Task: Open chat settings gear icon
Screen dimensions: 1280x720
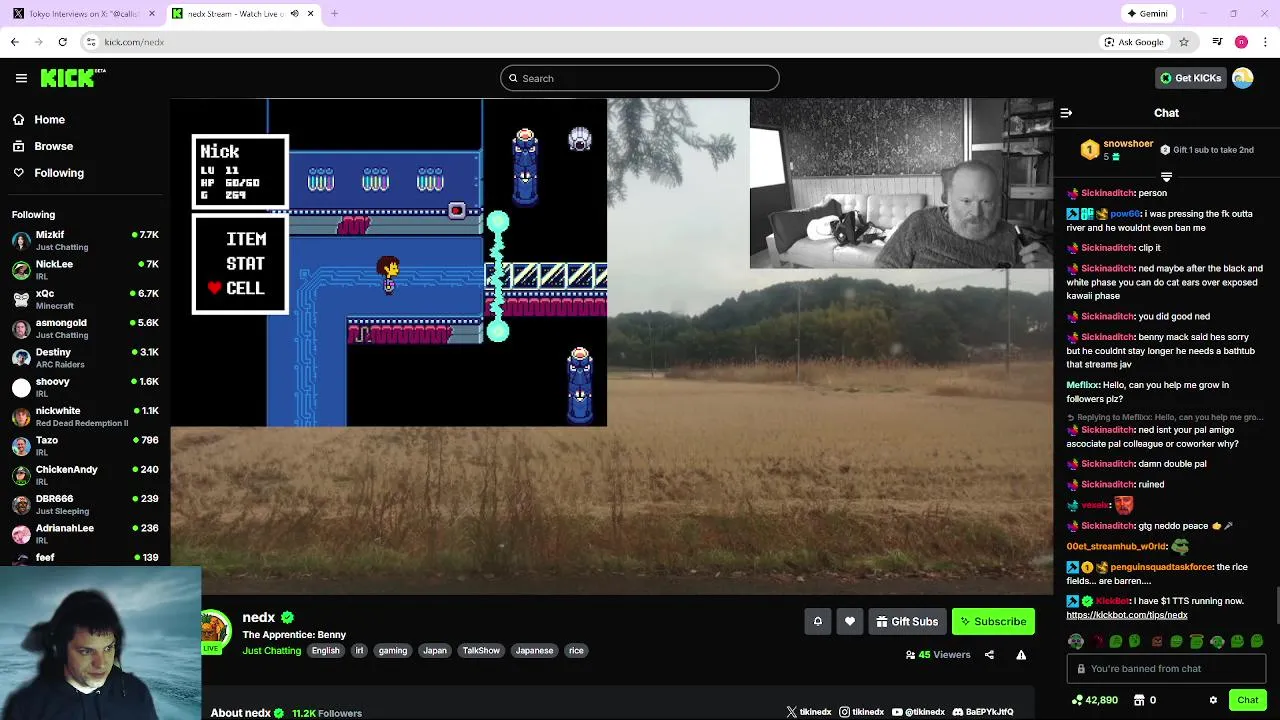Action: [1213, 700]
